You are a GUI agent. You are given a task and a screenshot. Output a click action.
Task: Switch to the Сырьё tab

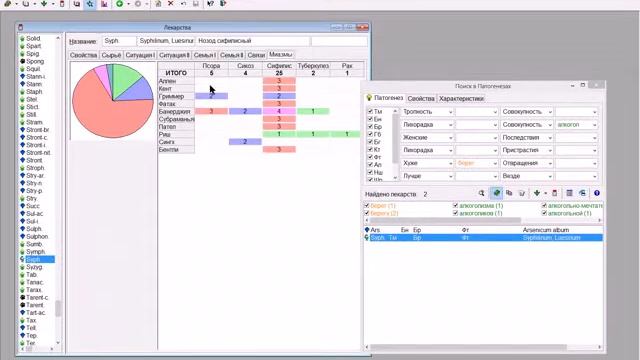click(x=111, y=55)
